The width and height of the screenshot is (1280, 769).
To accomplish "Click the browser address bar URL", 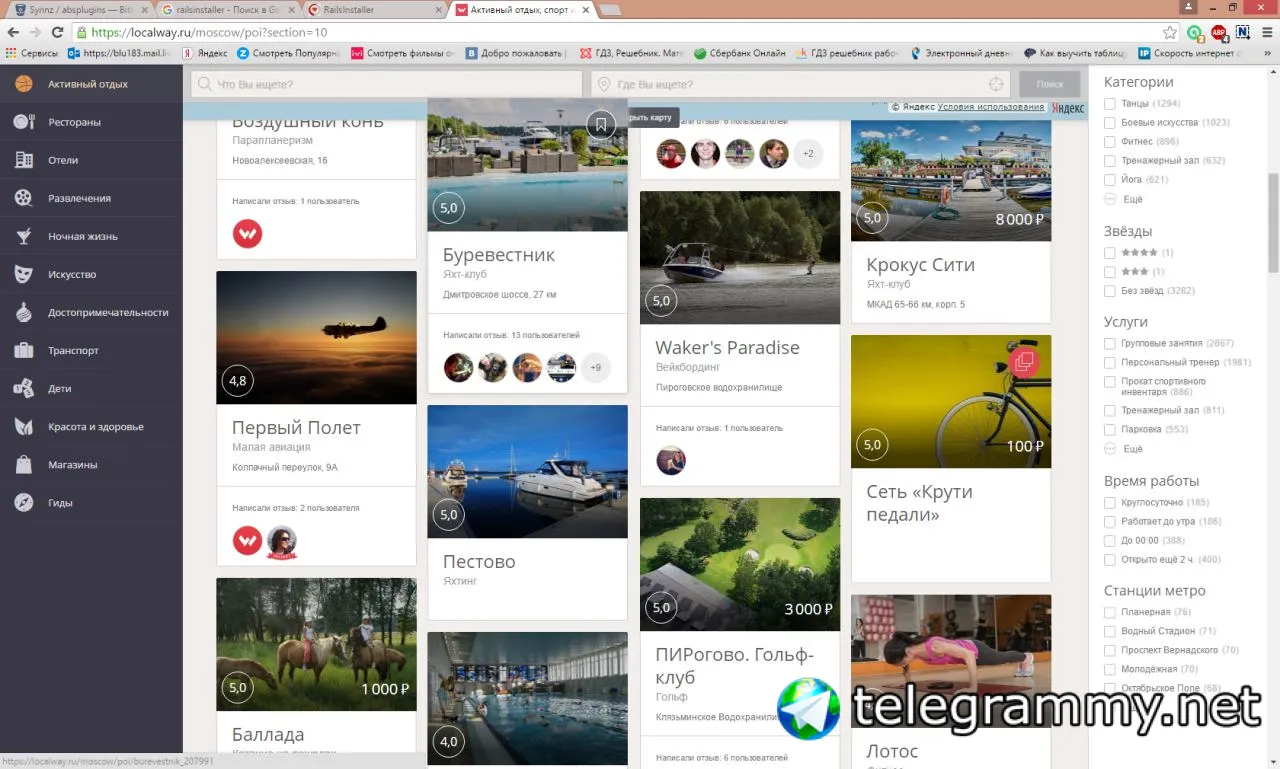I will pos(209,32).
